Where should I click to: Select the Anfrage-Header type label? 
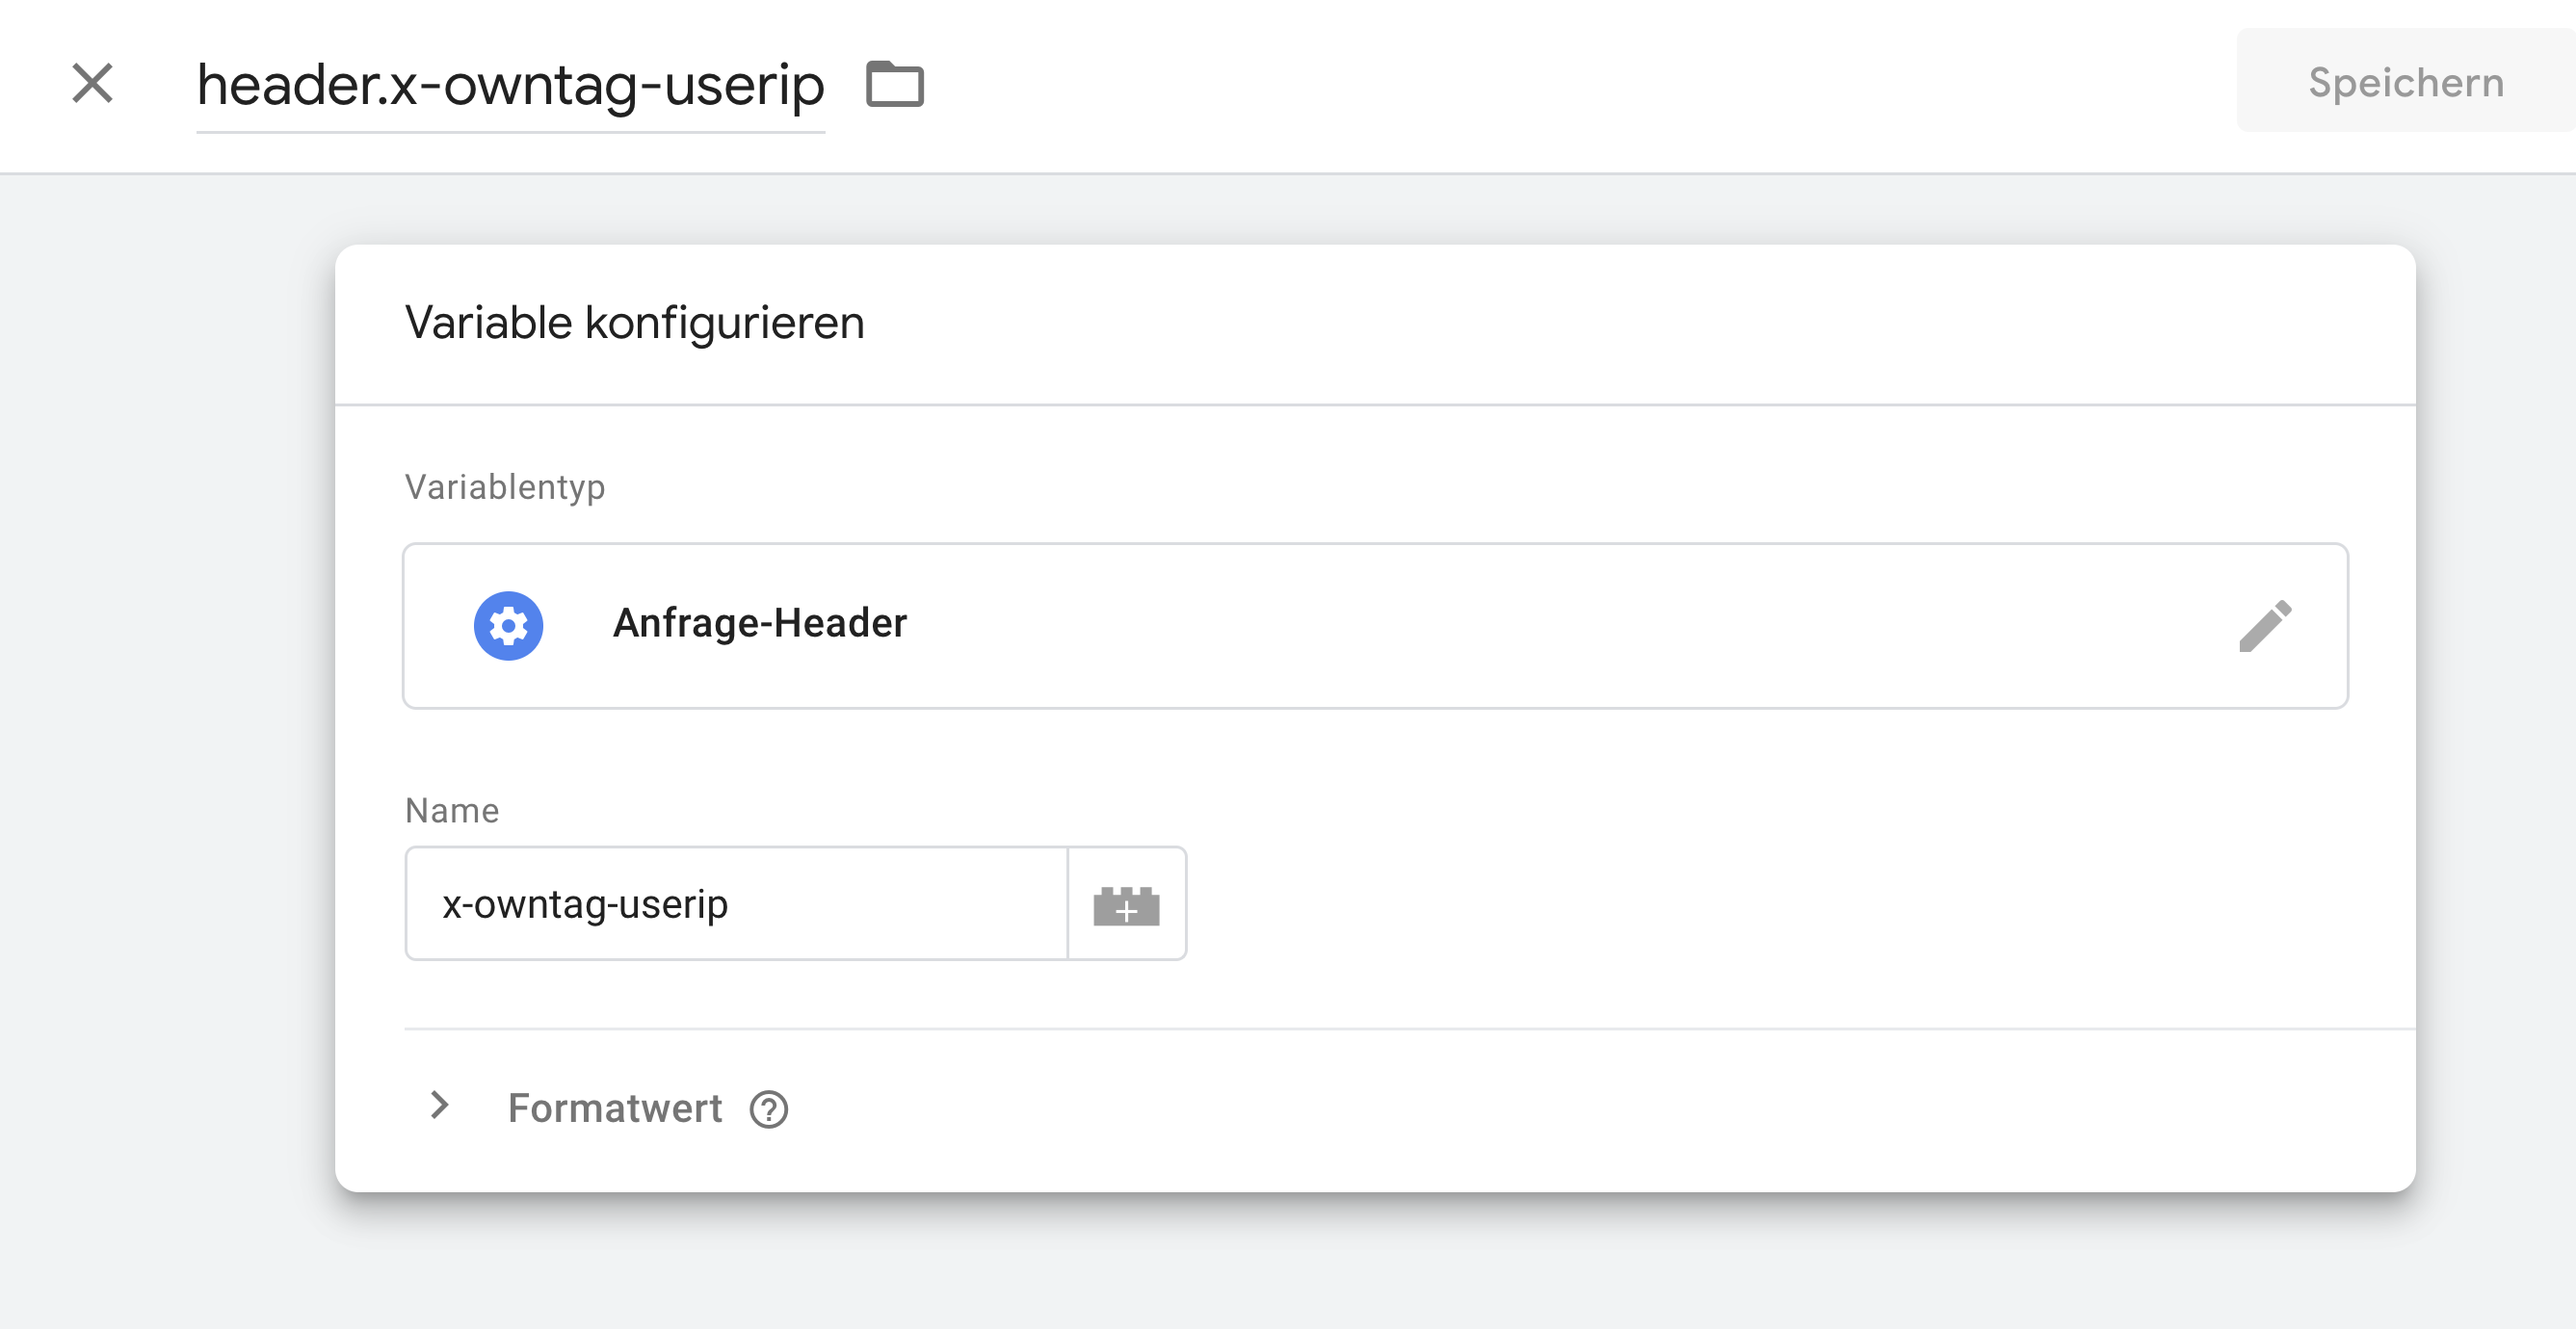(x=760, y=623)
